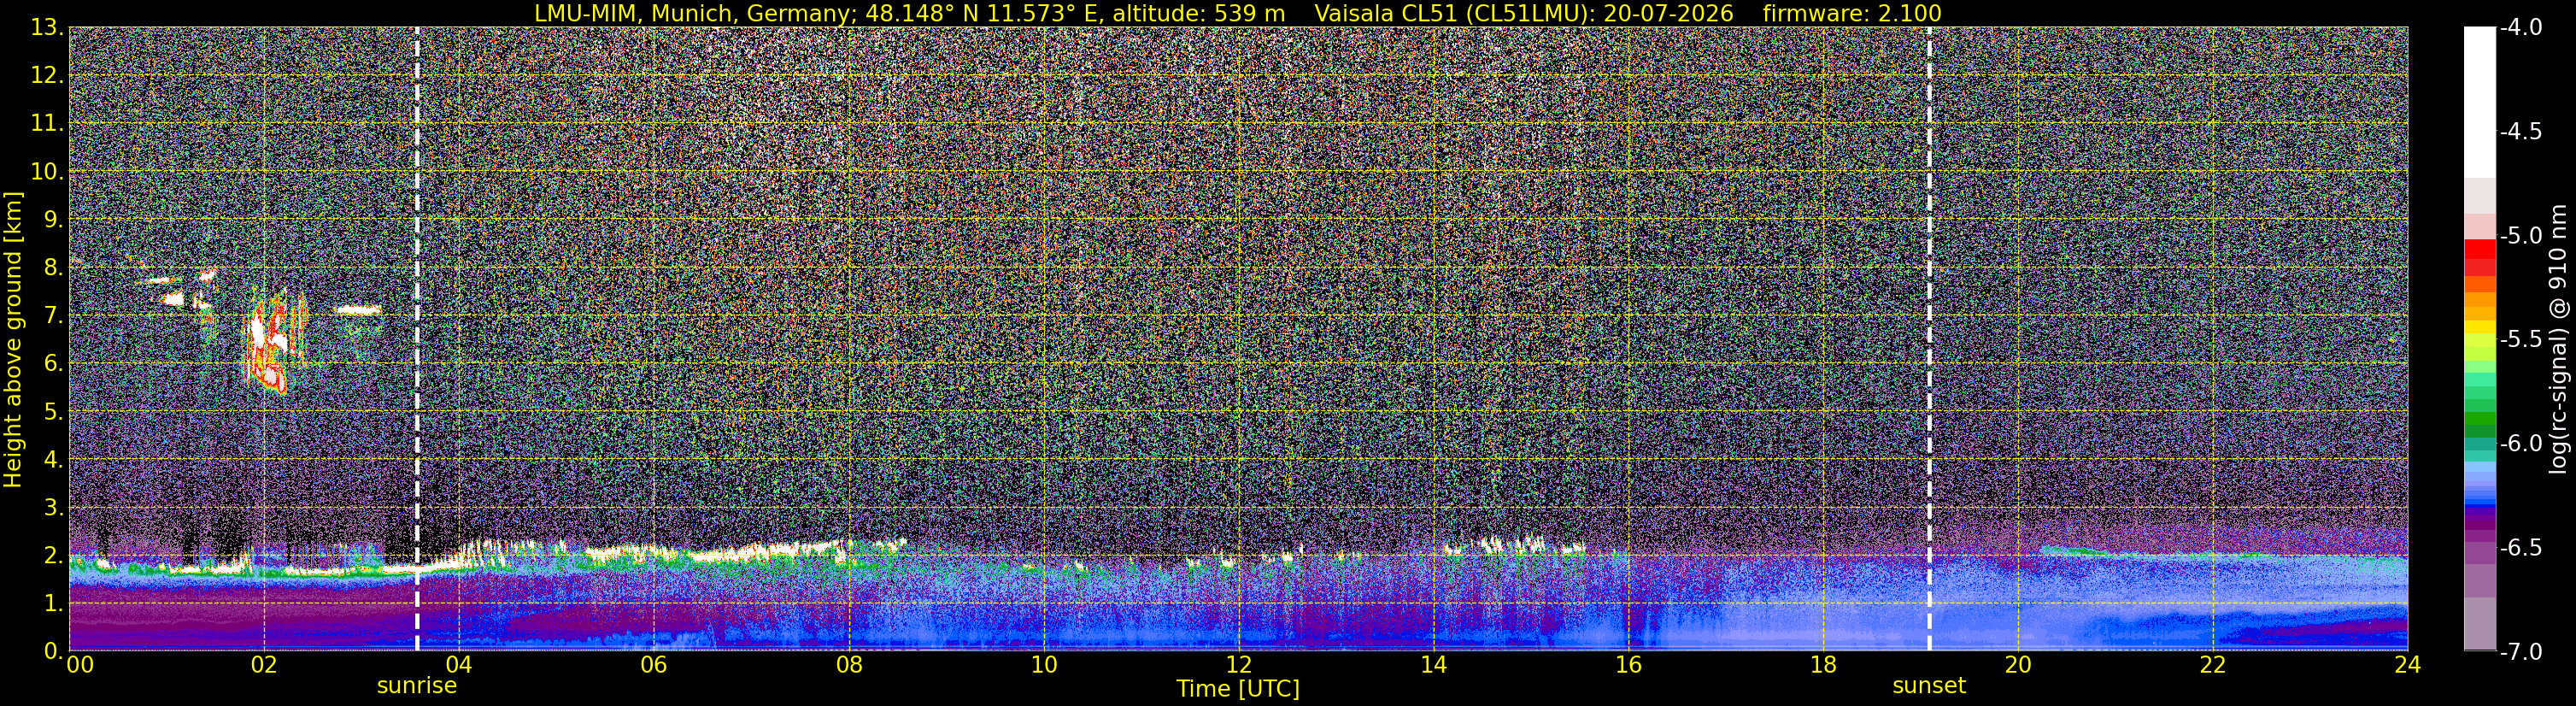
Task: Click the white top section of colorbar
Action: pos(2479,102)
